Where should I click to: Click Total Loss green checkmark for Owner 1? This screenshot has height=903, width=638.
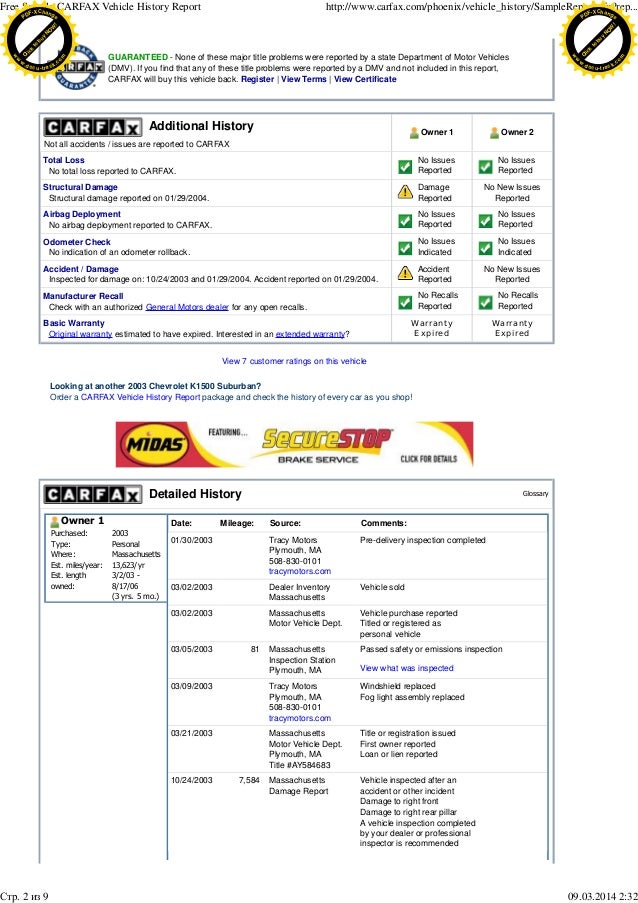pyautogui.click(x=405, y=166)
